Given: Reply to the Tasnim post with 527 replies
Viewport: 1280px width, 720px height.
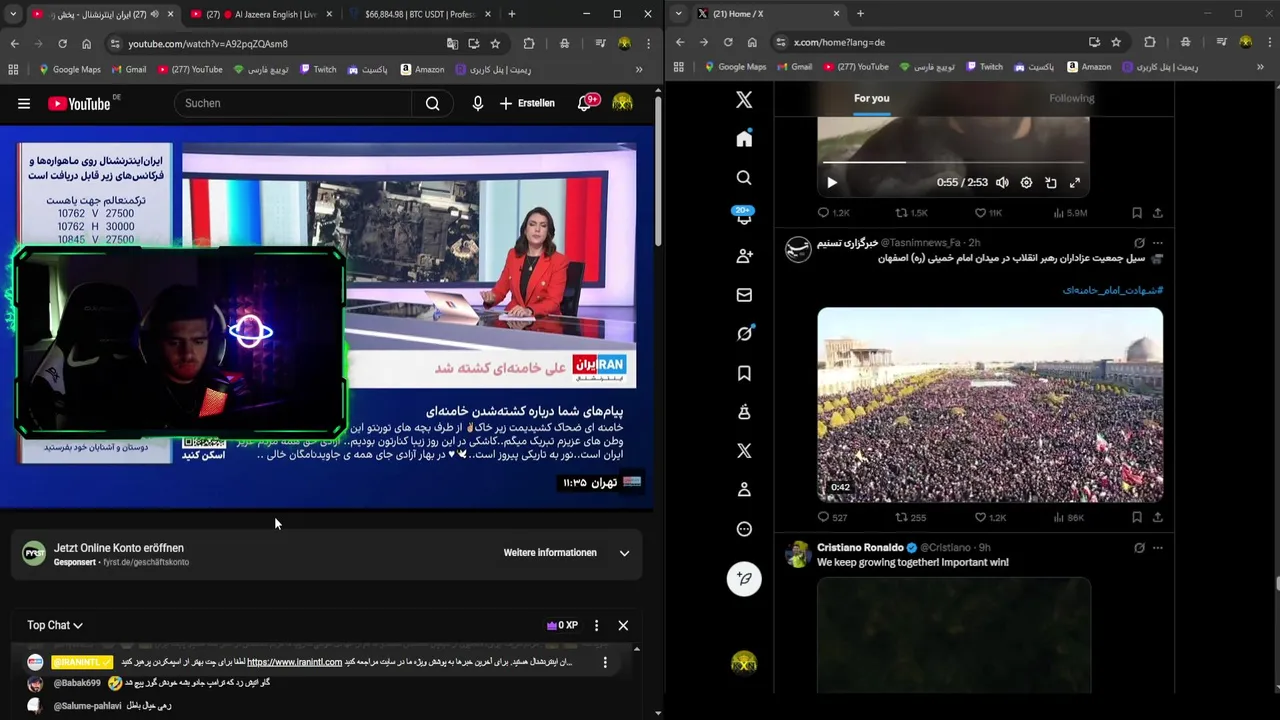Looking at the screenshot, I should pyautogui.click(x=832, y=517).
